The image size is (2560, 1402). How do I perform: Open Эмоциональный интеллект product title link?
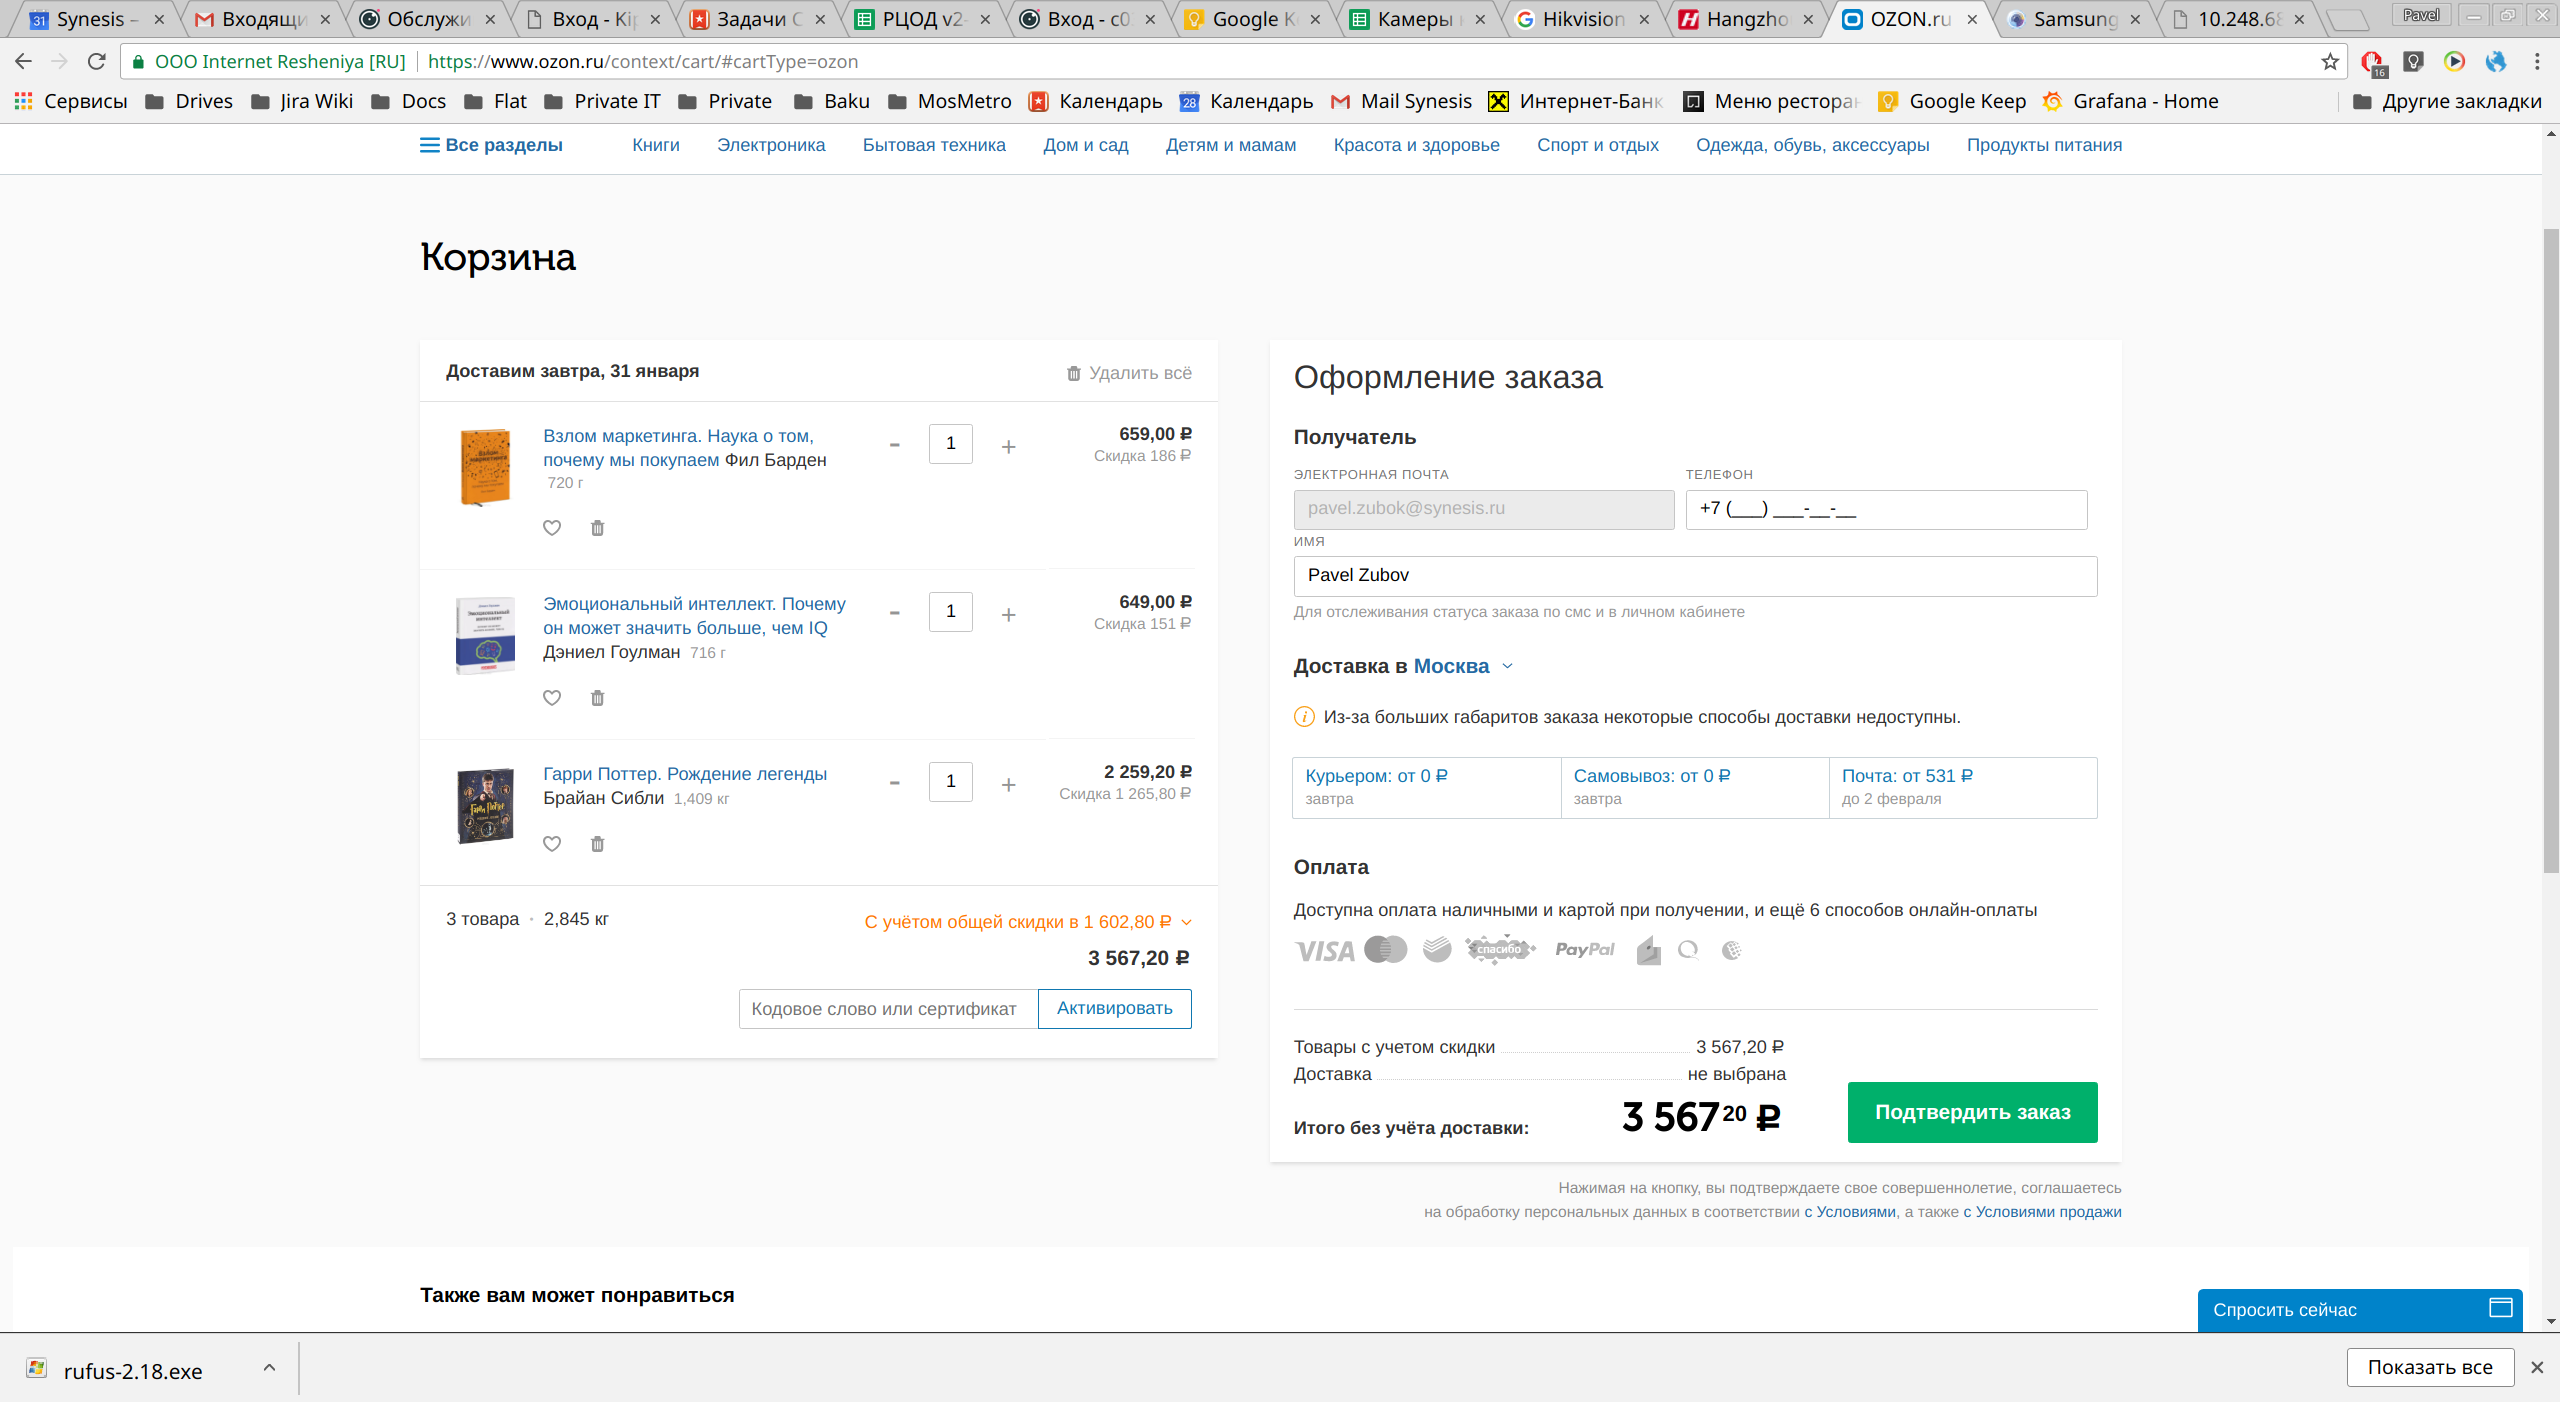pos(694,616)
